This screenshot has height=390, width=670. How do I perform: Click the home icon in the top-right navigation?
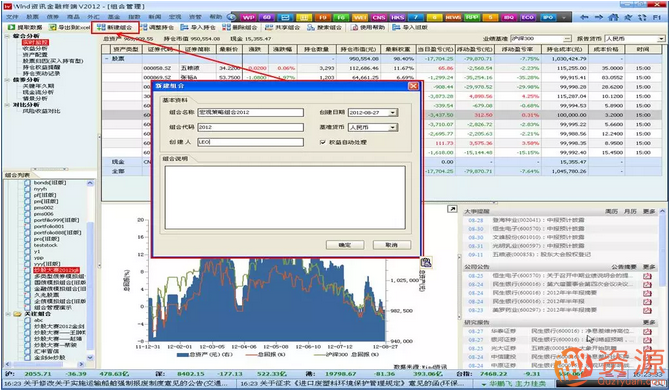(614, 17)
